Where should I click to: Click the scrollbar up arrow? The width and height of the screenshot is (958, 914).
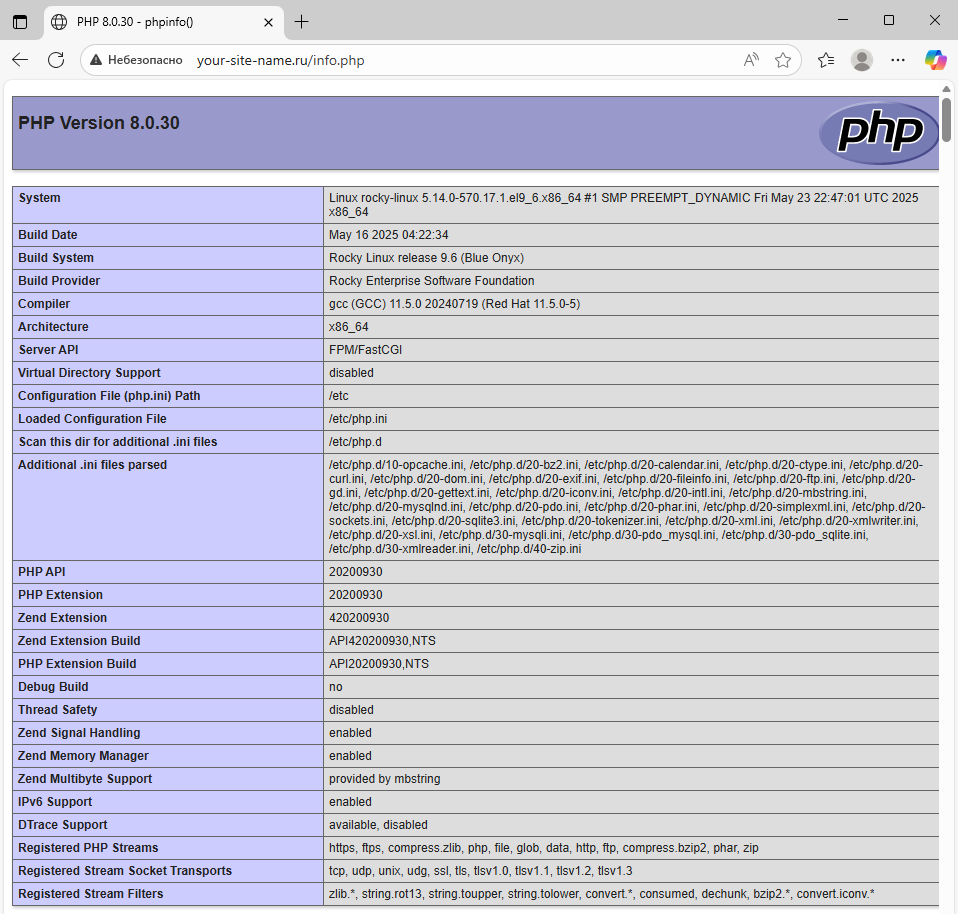click(x=946, y=89)
